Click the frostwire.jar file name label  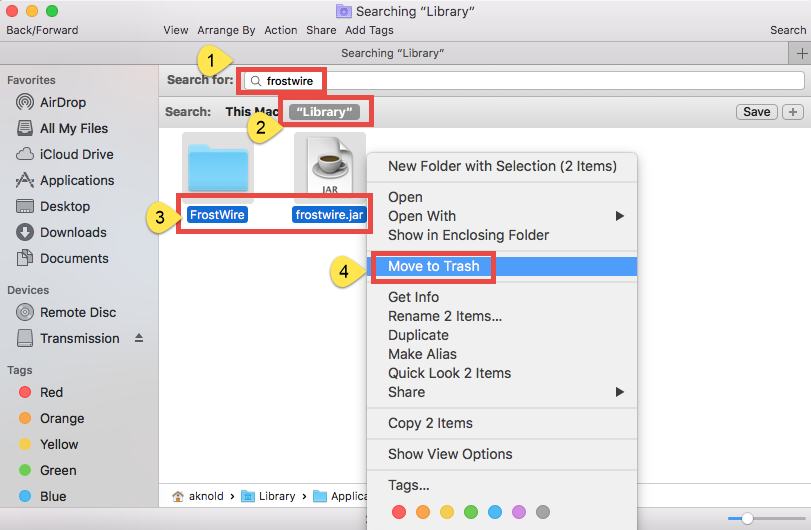[x=329, y=215]
